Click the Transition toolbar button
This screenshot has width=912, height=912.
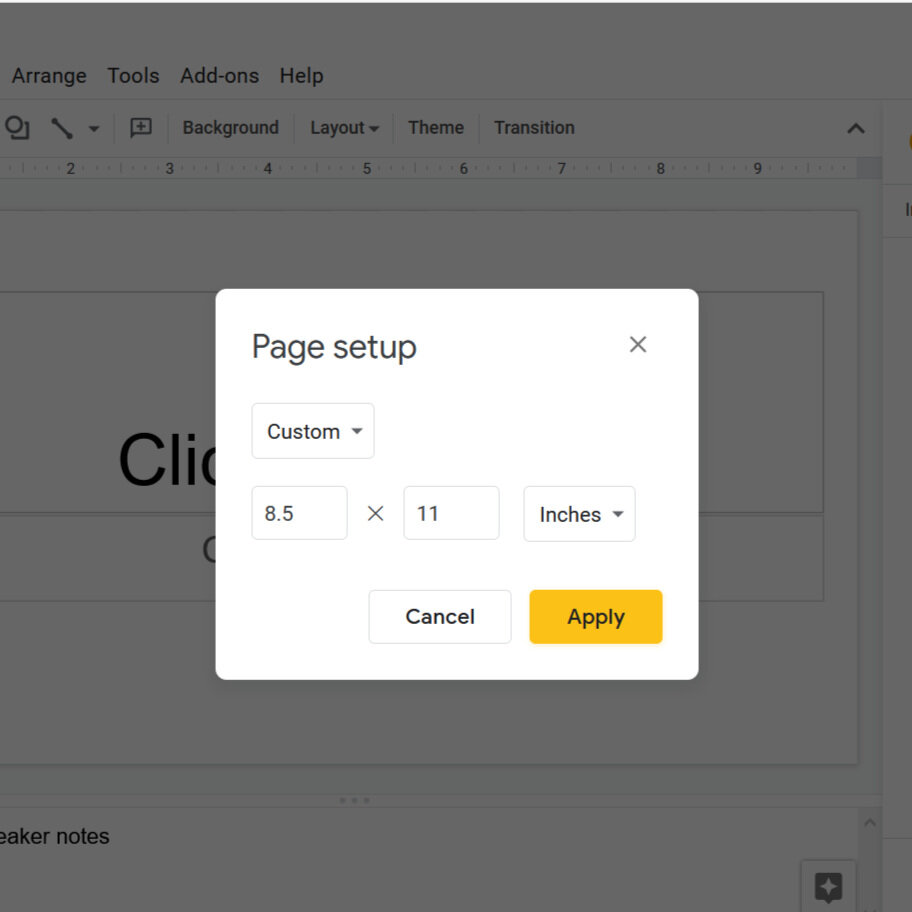pyautogui.click(x=534, y=127)
